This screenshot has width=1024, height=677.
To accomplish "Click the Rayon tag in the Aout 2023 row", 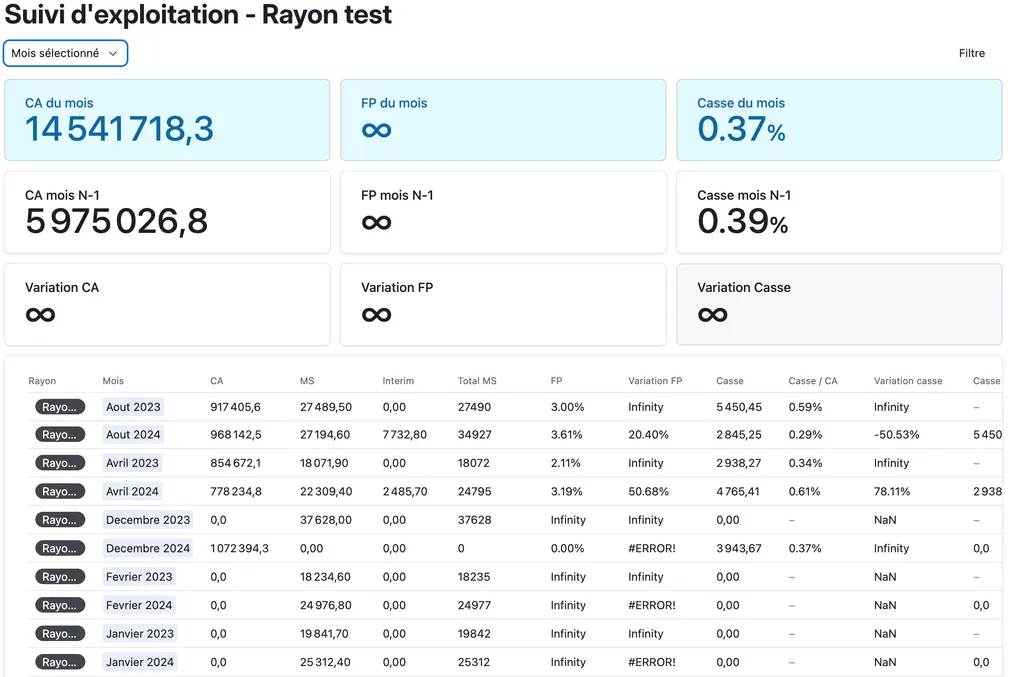I will 59,407.
